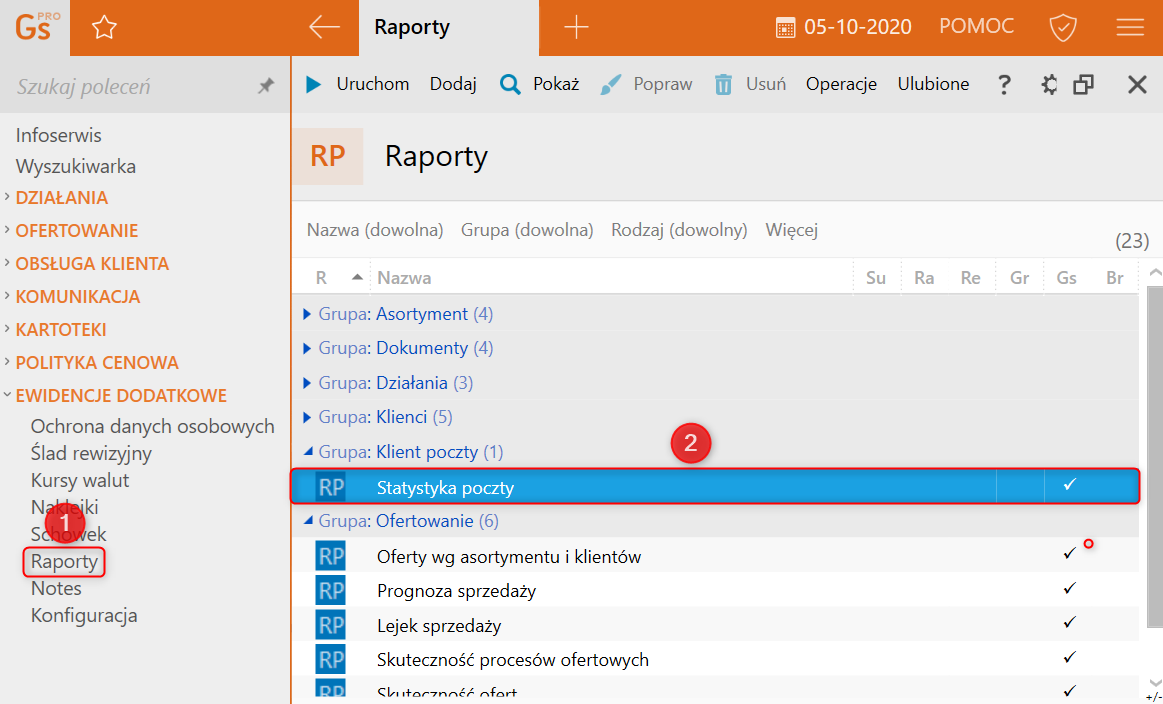Open Kursy walut in sidebar
1163x704 pixels.
point(80,481)
